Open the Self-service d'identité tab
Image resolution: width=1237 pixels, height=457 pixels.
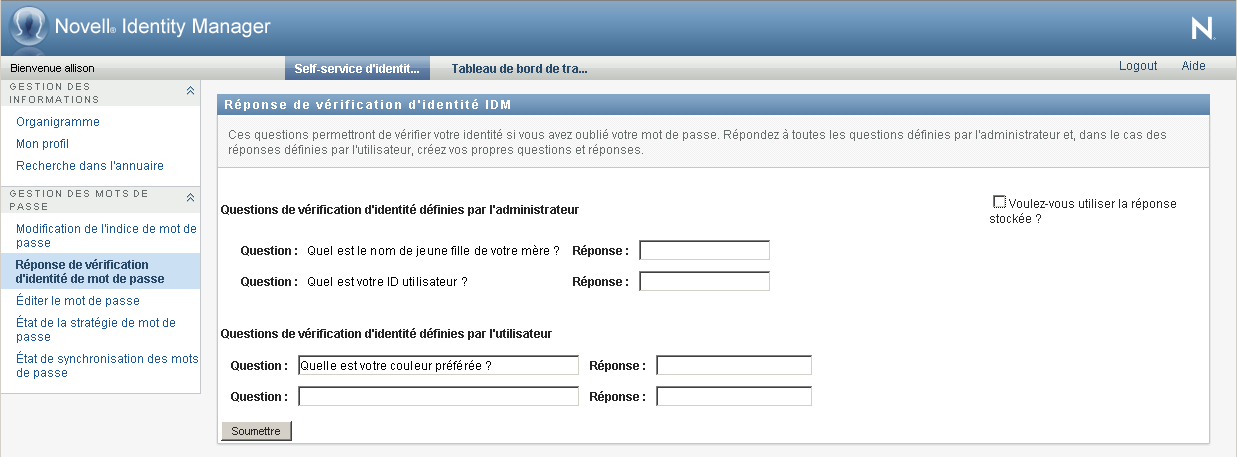click(x=357, y=68)
